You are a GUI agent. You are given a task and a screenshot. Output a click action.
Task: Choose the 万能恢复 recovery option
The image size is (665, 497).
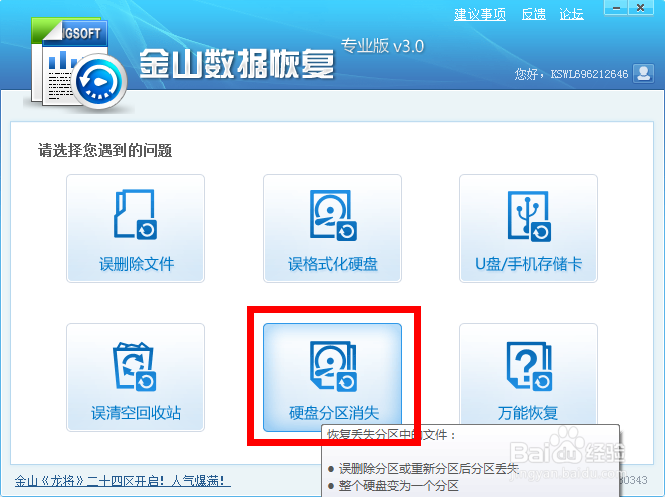pyautogui.click(x=528, y=375)
